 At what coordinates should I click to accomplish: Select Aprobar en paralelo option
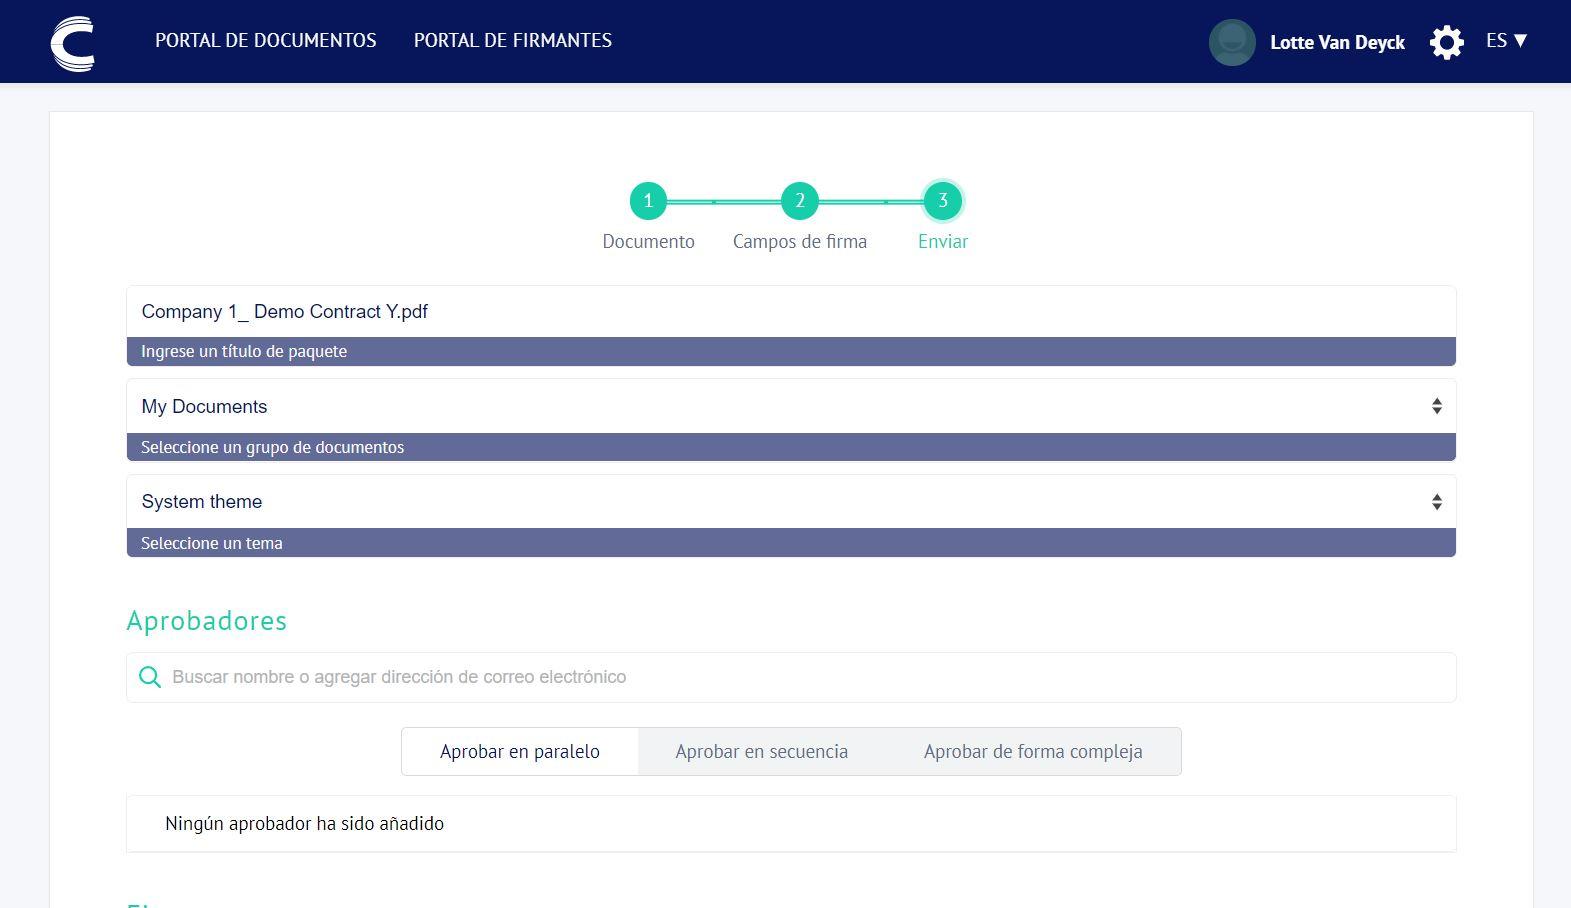point(520,751)
